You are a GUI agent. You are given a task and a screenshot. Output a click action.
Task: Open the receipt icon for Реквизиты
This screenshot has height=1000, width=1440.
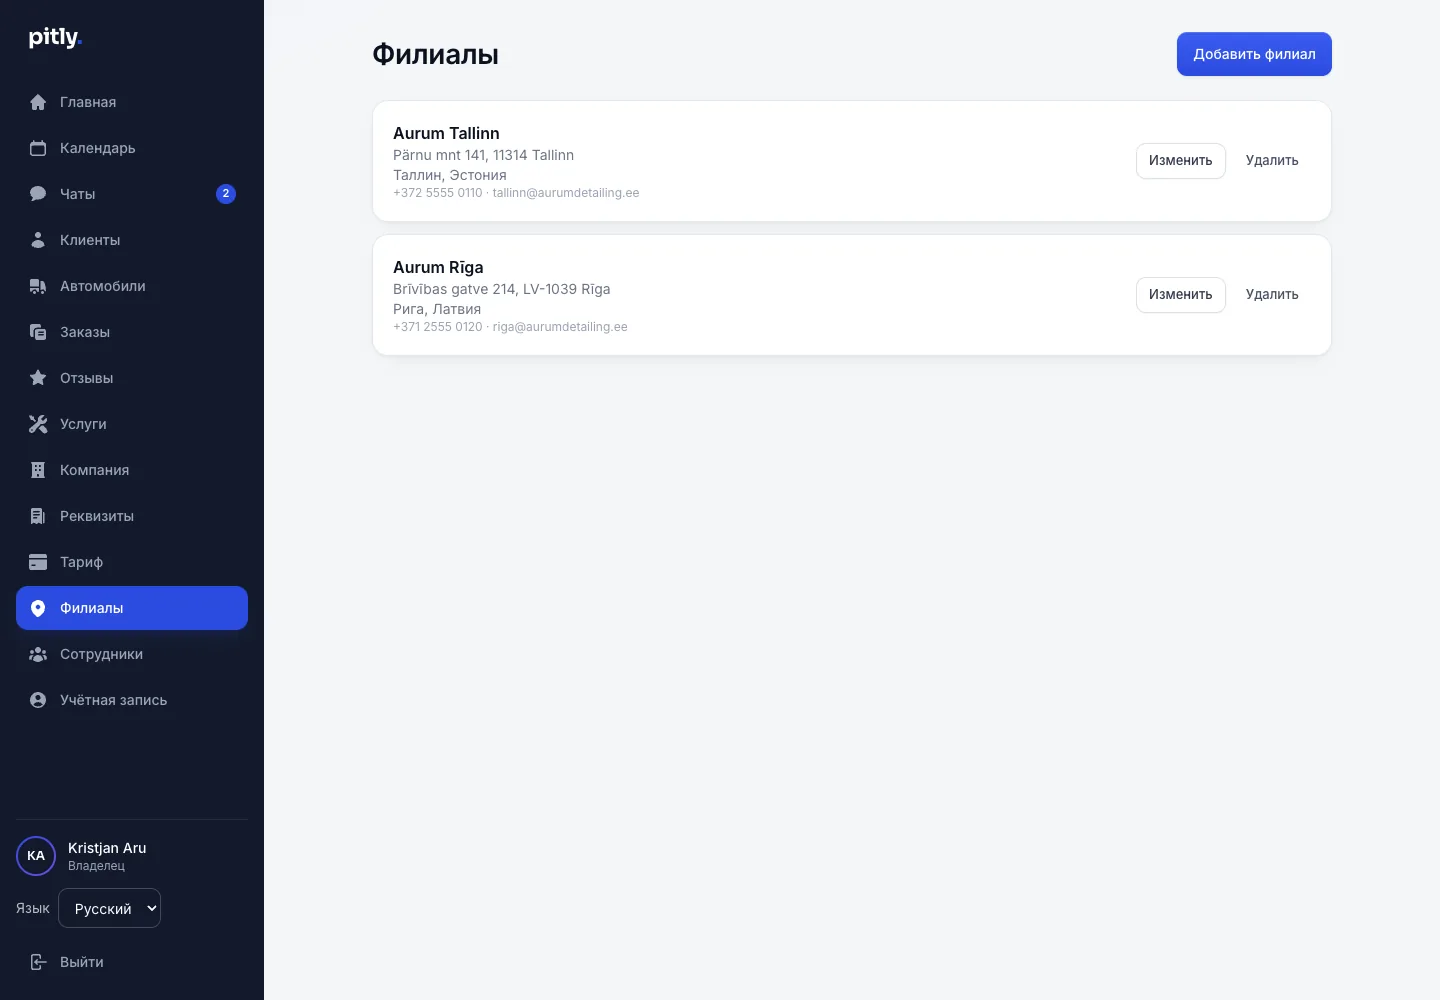click(38, 516)
